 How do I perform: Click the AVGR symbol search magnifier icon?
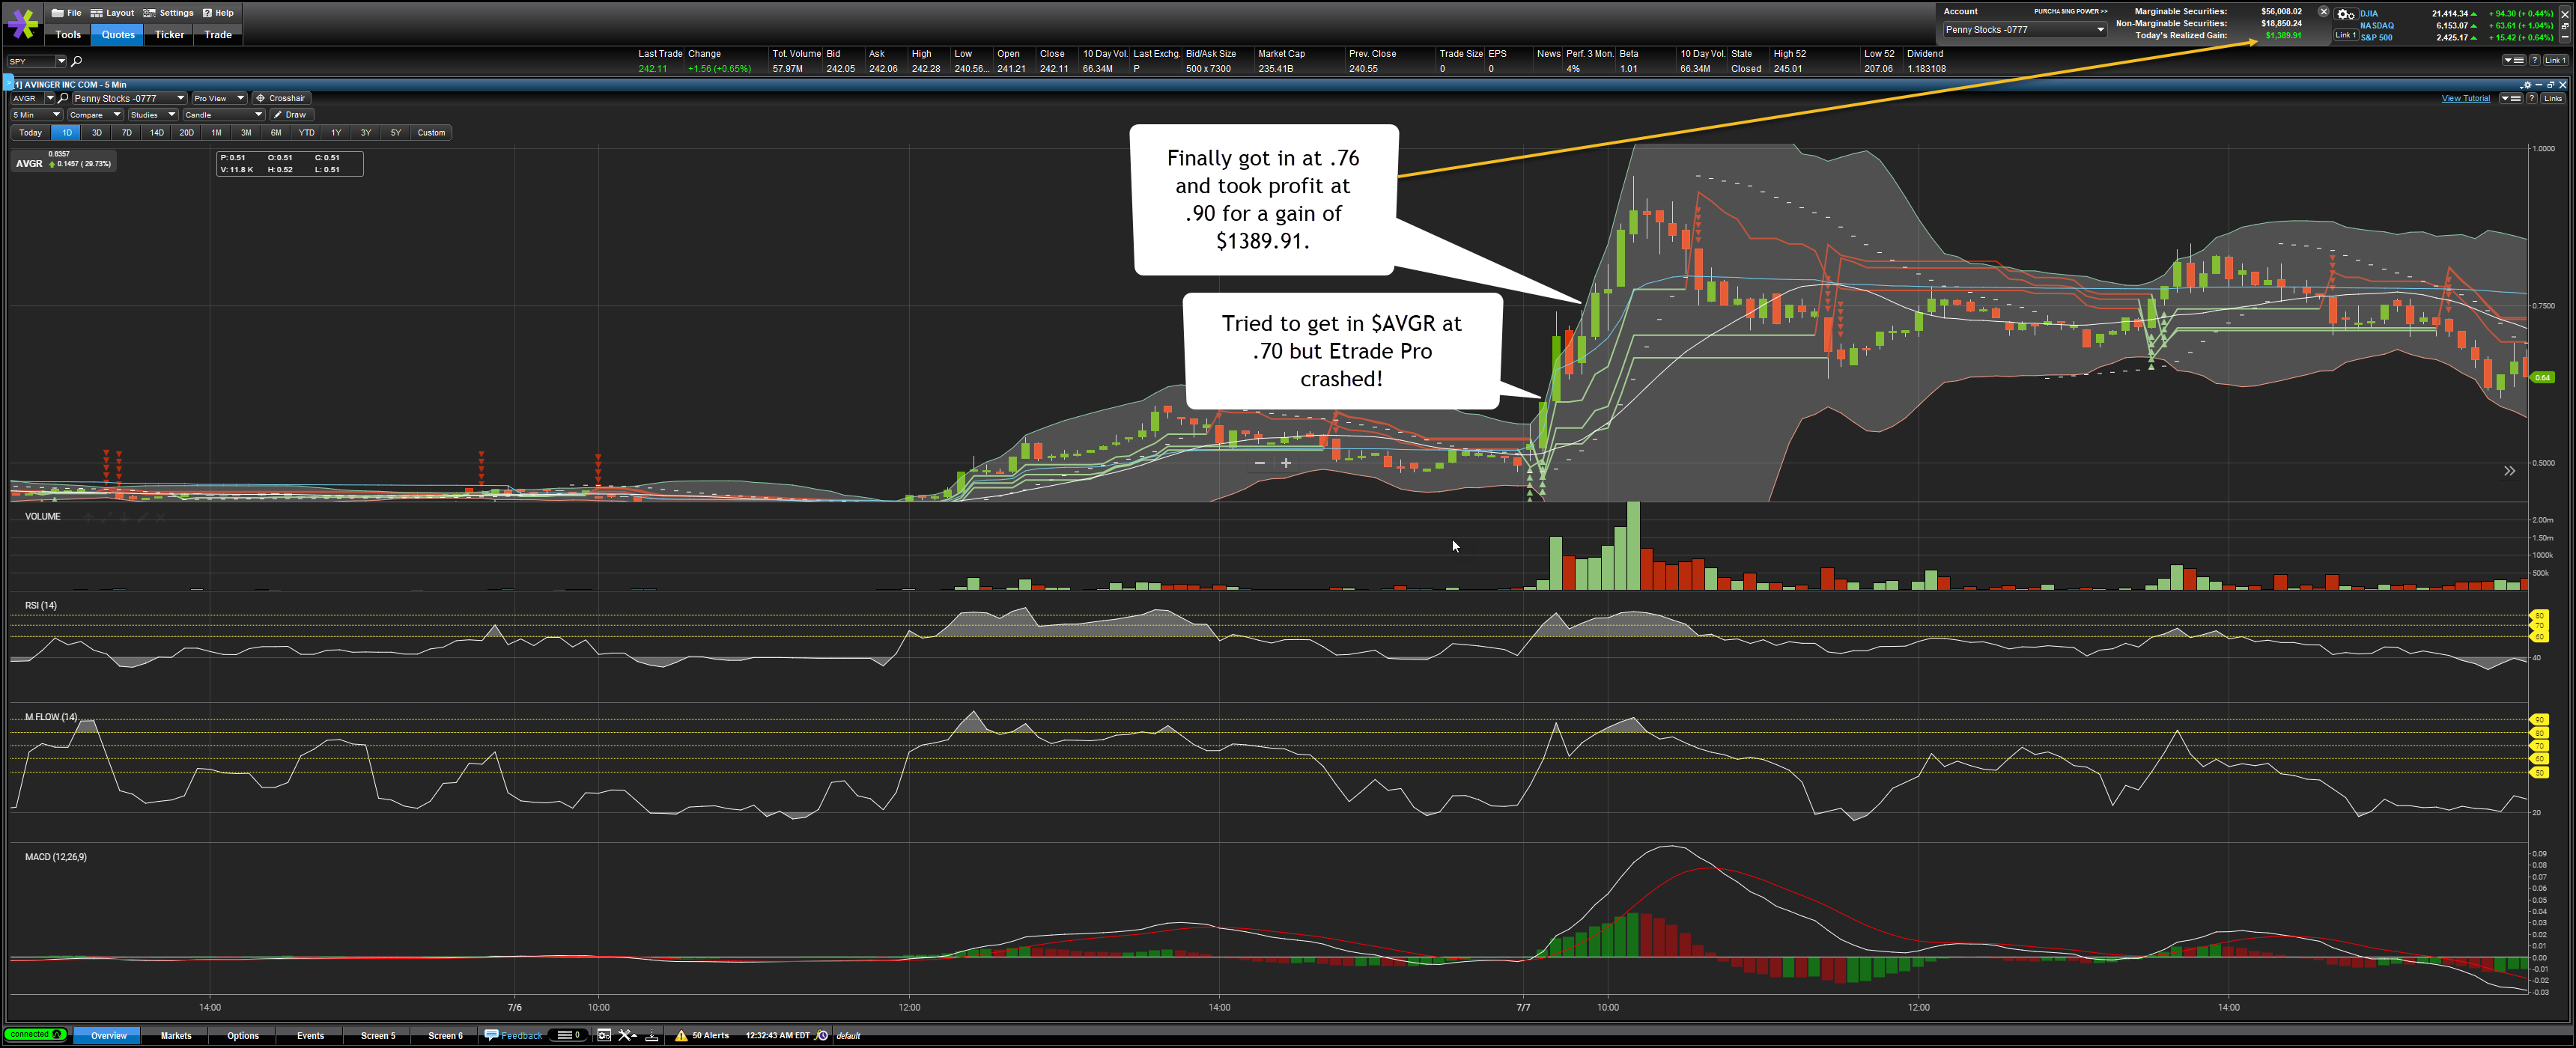pos(63,98)
